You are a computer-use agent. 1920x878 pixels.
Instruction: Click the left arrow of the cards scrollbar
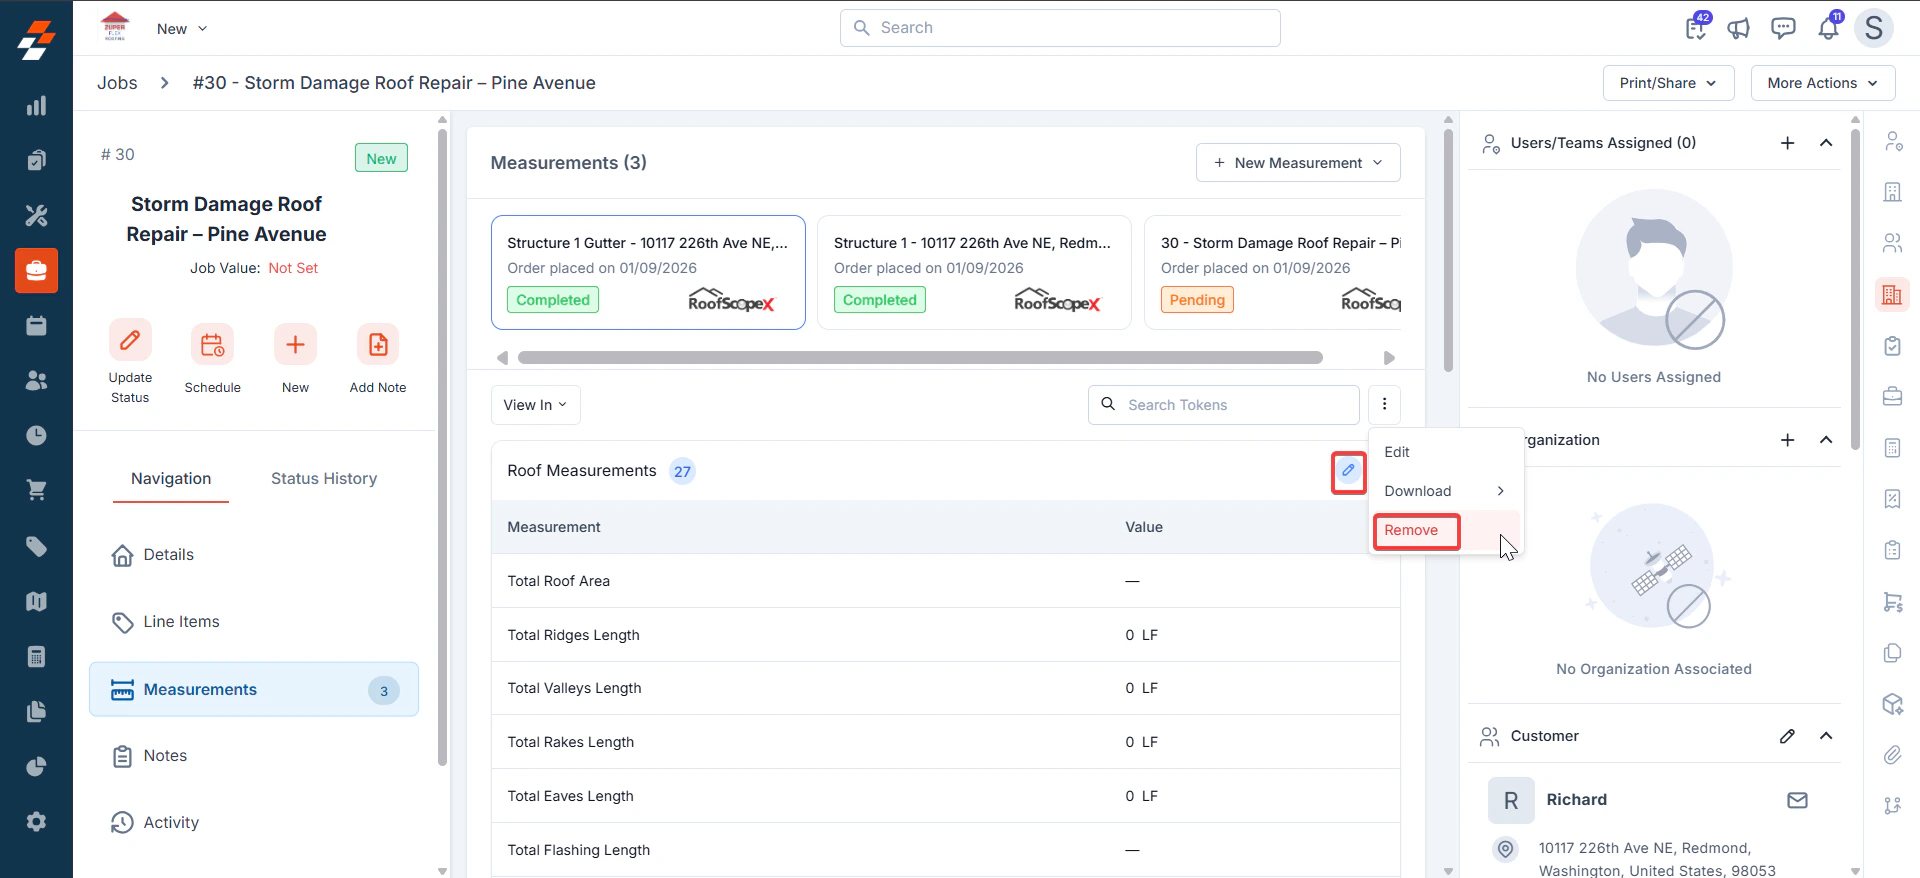tap(502, 358)
